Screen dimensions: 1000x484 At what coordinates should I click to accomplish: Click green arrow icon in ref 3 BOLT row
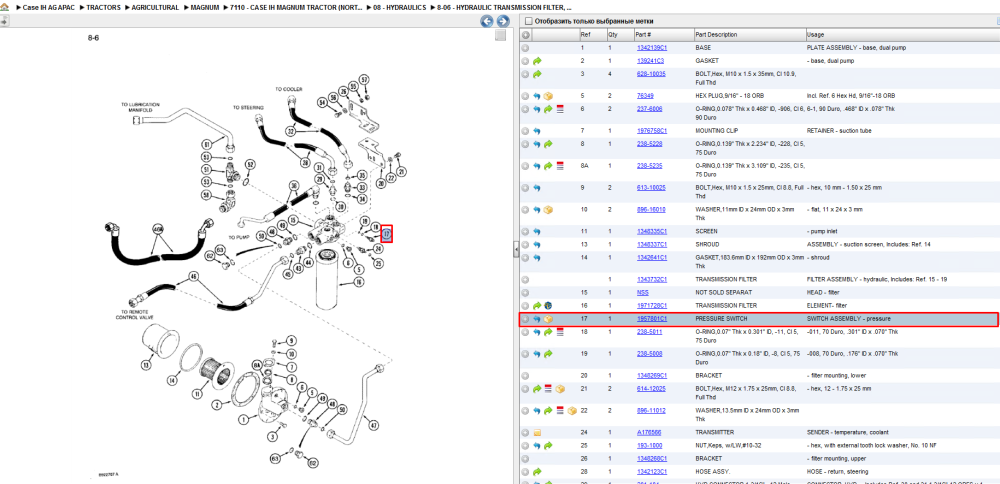[537, 75]
